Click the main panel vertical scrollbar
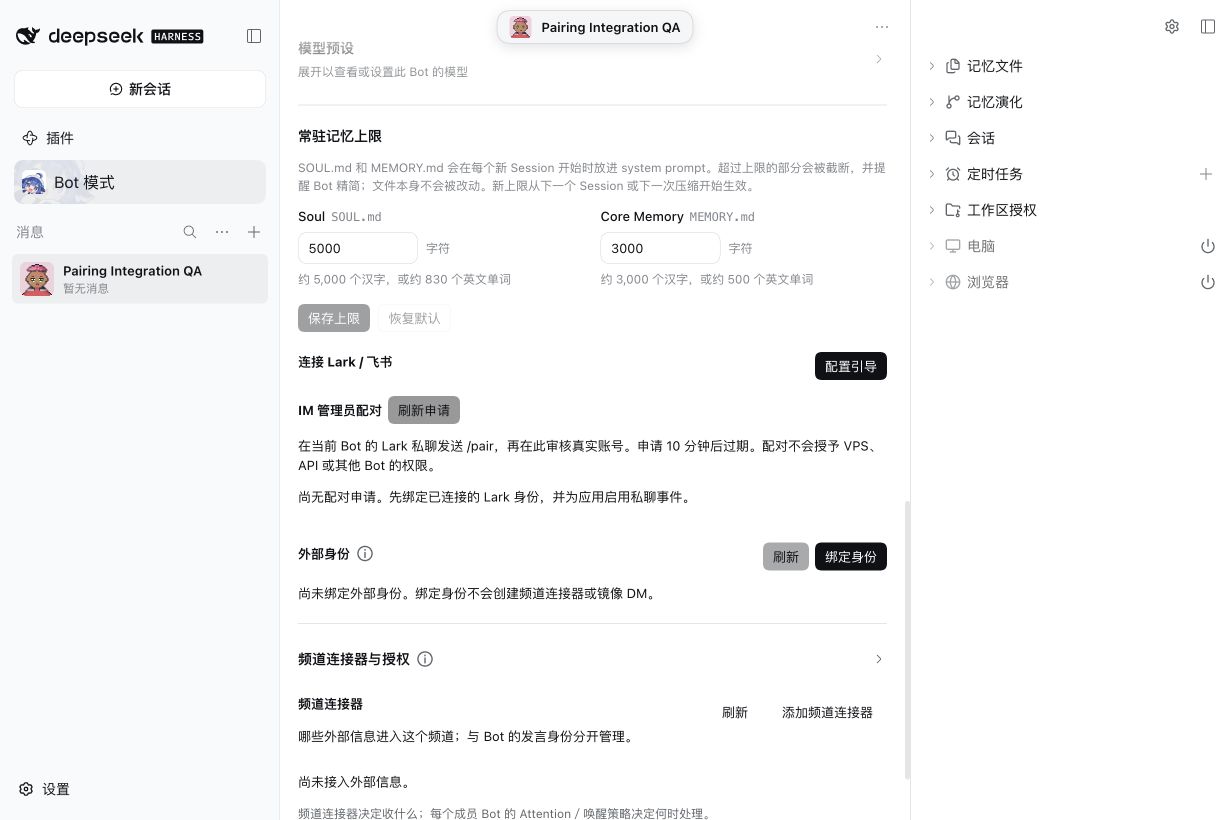Viewport: 1230px width, 820px height. [x=907, y=640]
